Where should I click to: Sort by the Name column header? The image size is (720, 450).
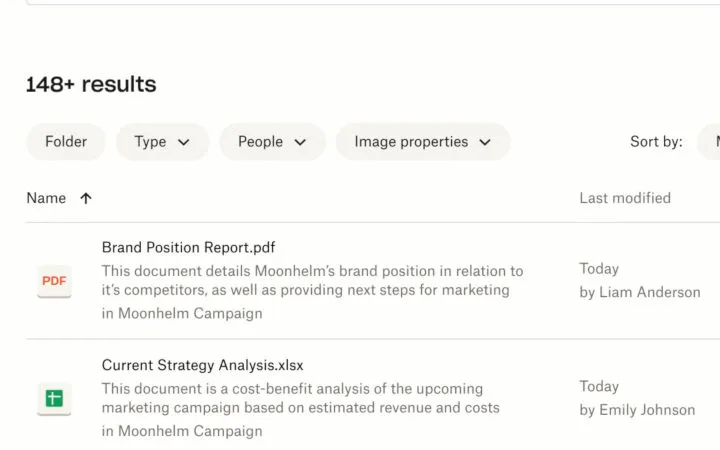coord(46,198)
